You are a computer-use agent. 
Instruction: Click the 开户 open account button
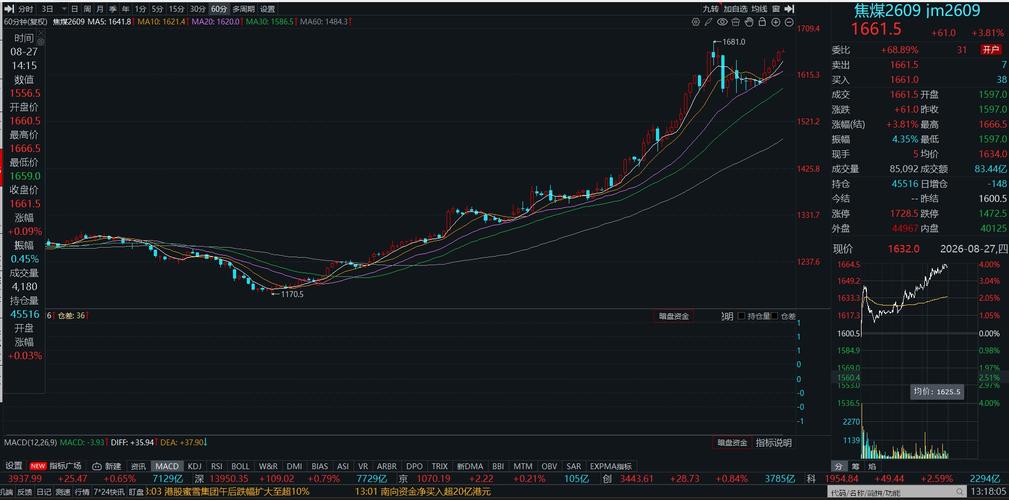click(988, 50)
